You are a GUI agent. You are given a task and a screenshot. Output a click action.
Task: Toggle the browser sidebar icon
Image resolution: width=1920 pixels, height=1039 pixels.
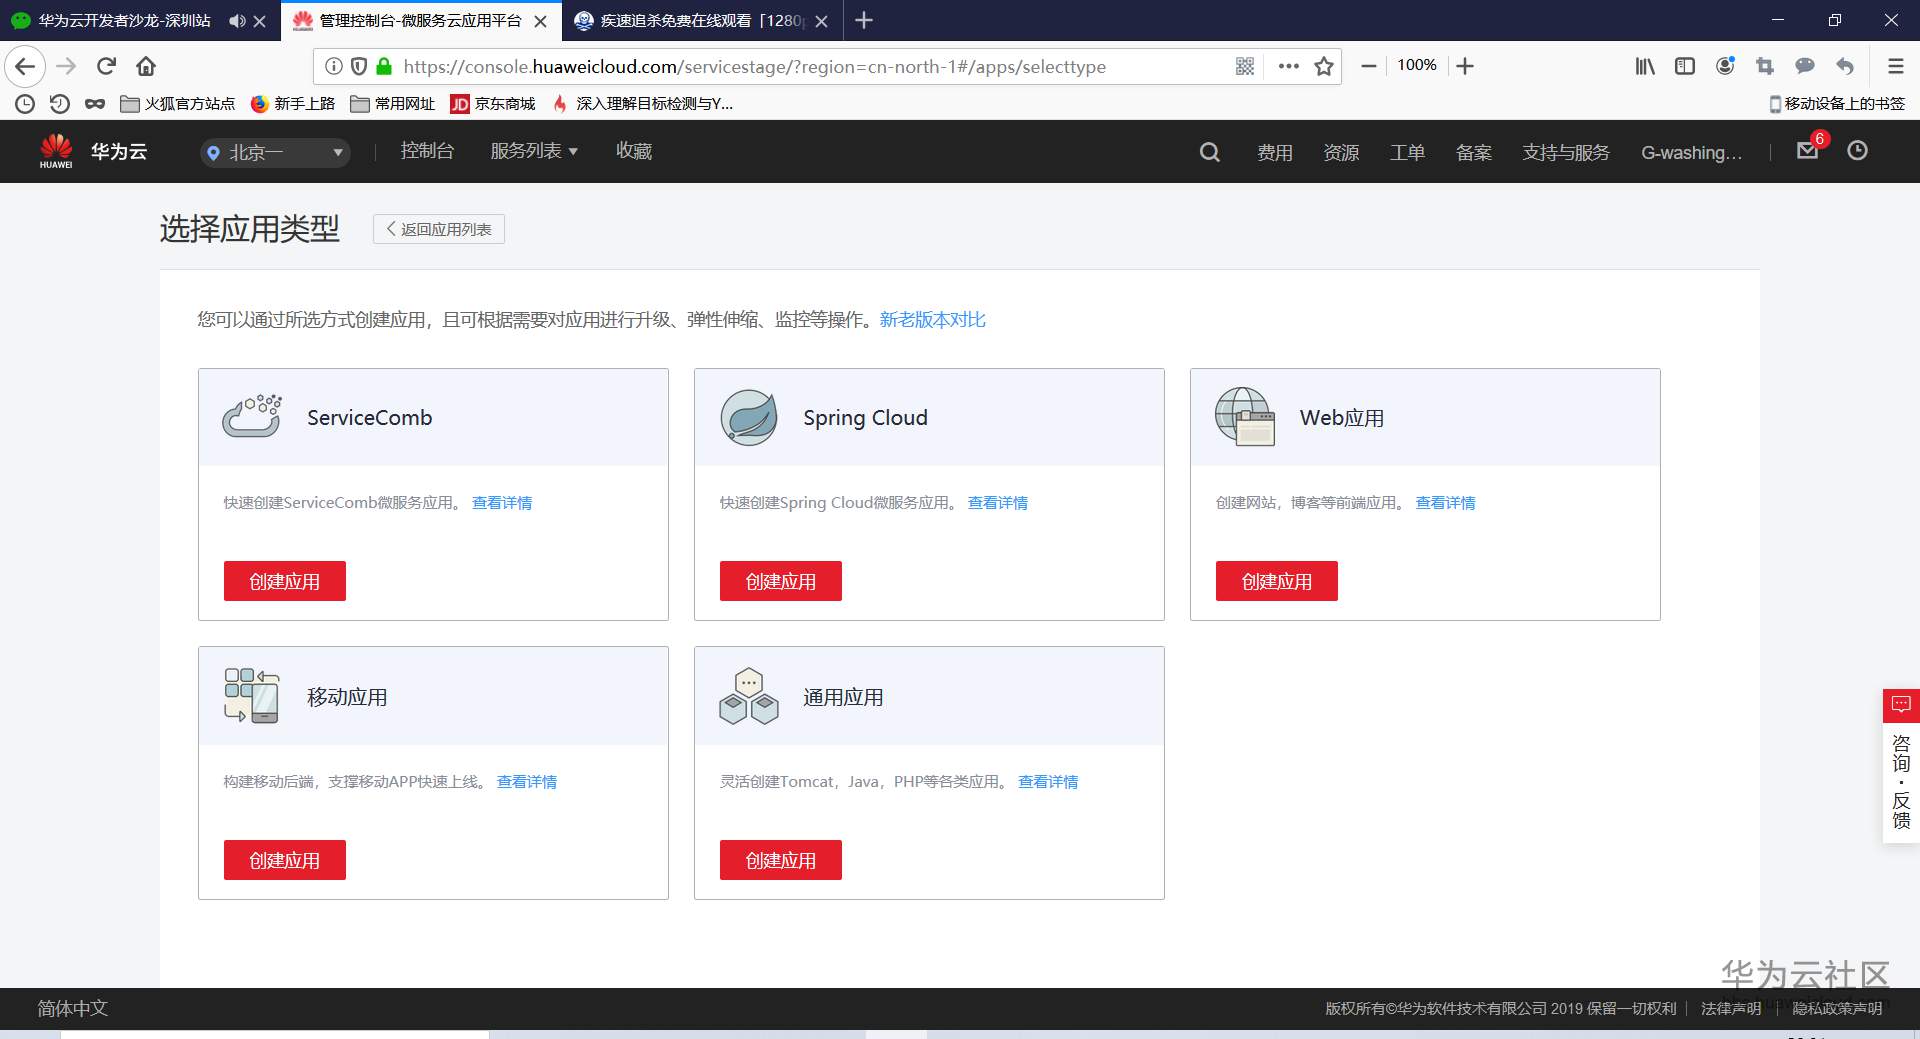click(1685, 66)
